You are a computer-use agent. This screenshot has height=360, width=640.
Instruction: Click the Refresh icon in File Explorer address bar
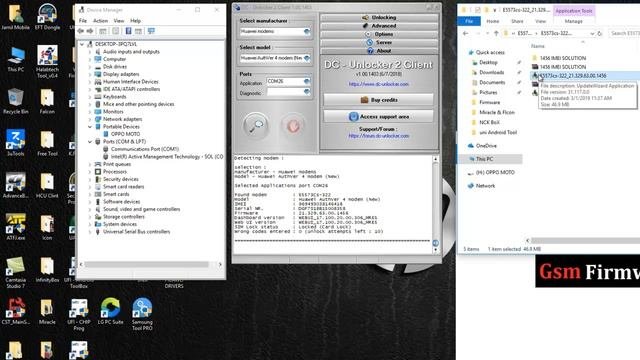coord(600,33)
